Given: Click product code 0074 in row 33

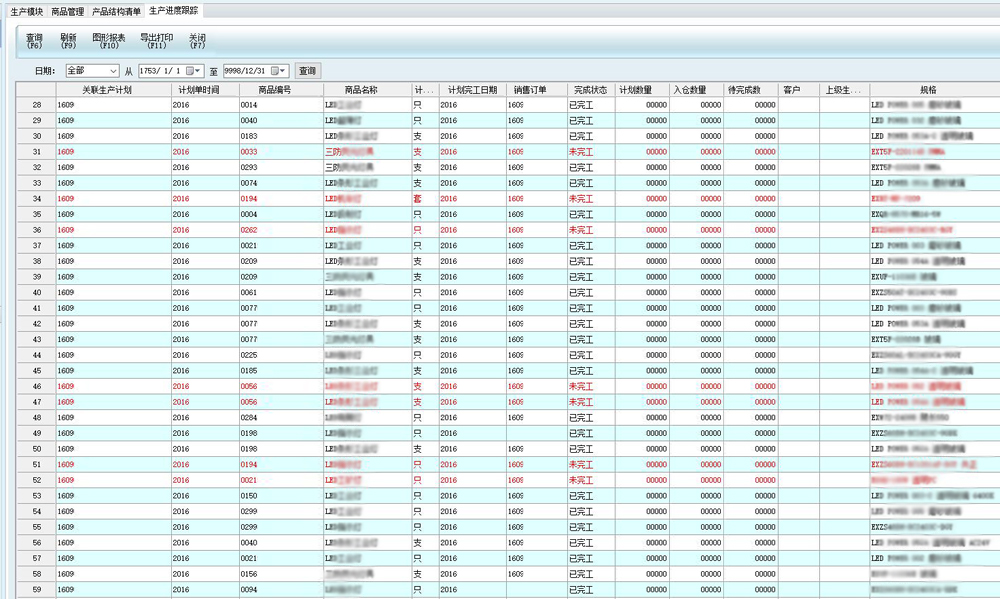Looking at the screenshot, I should click(249, 183).
